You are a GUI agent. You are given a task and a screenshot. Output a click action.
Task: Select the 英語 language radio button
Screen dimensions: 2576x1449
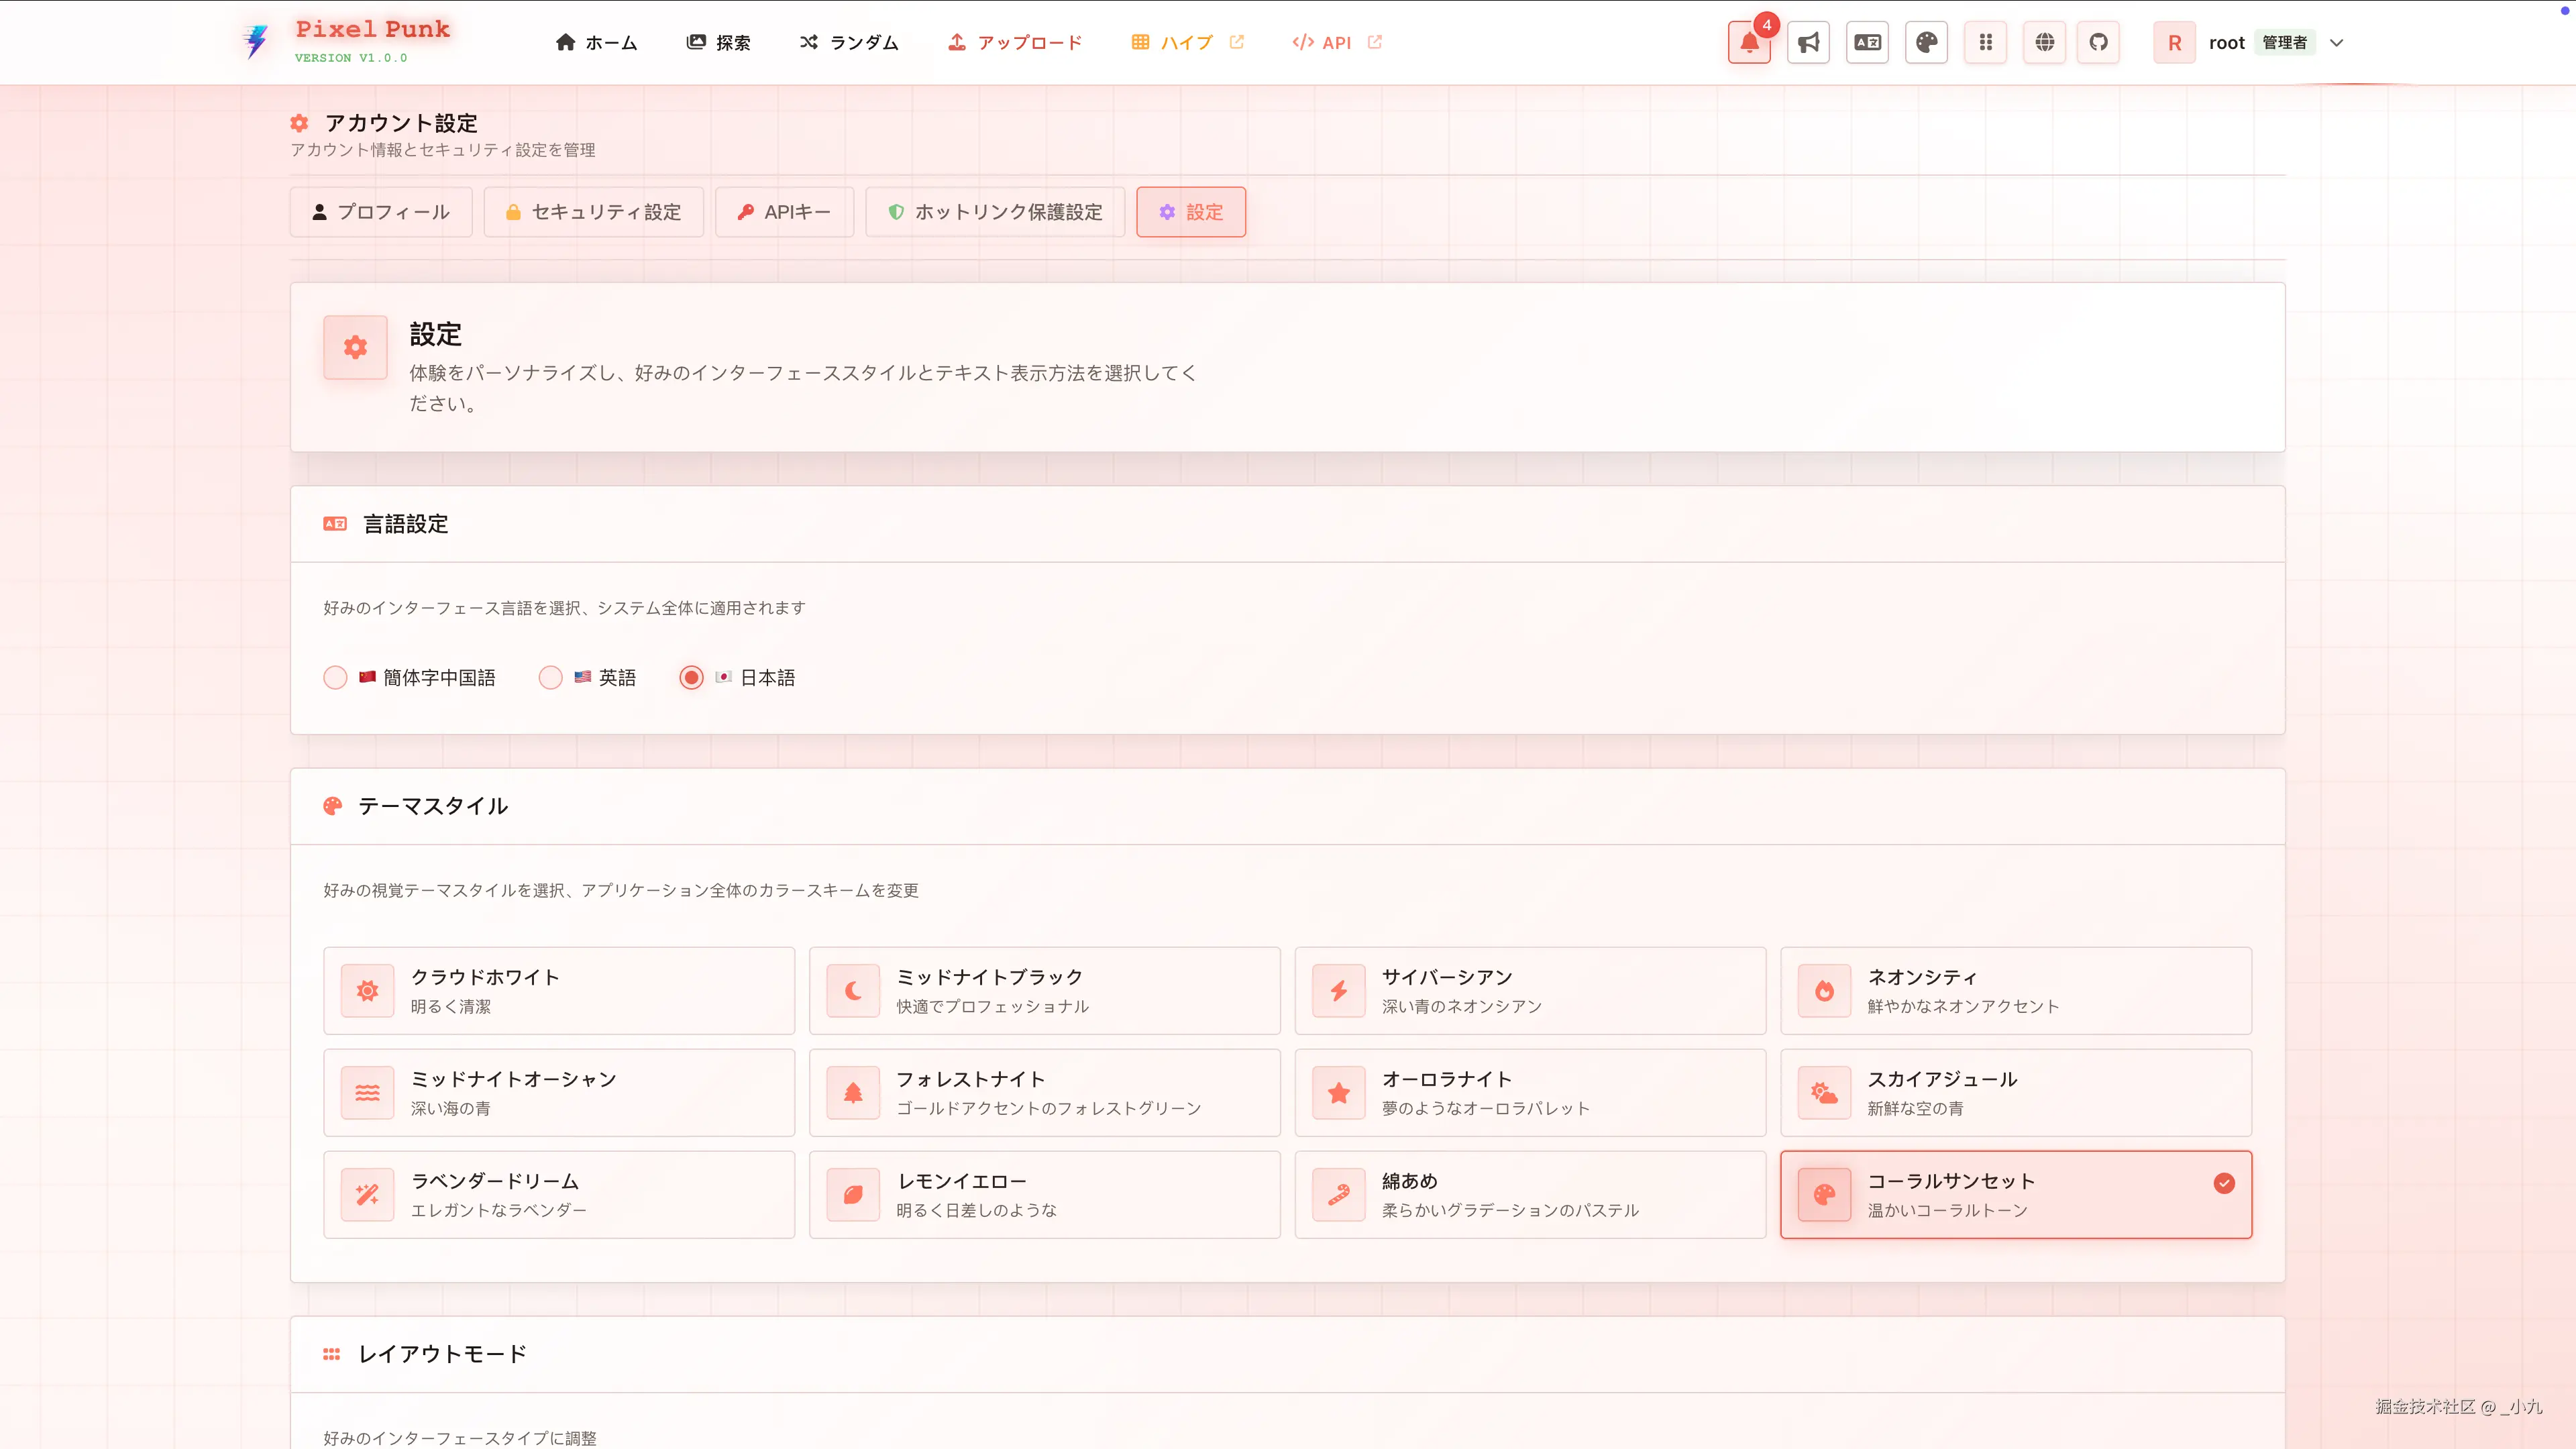pyautogui.click(x=550, y=678)
